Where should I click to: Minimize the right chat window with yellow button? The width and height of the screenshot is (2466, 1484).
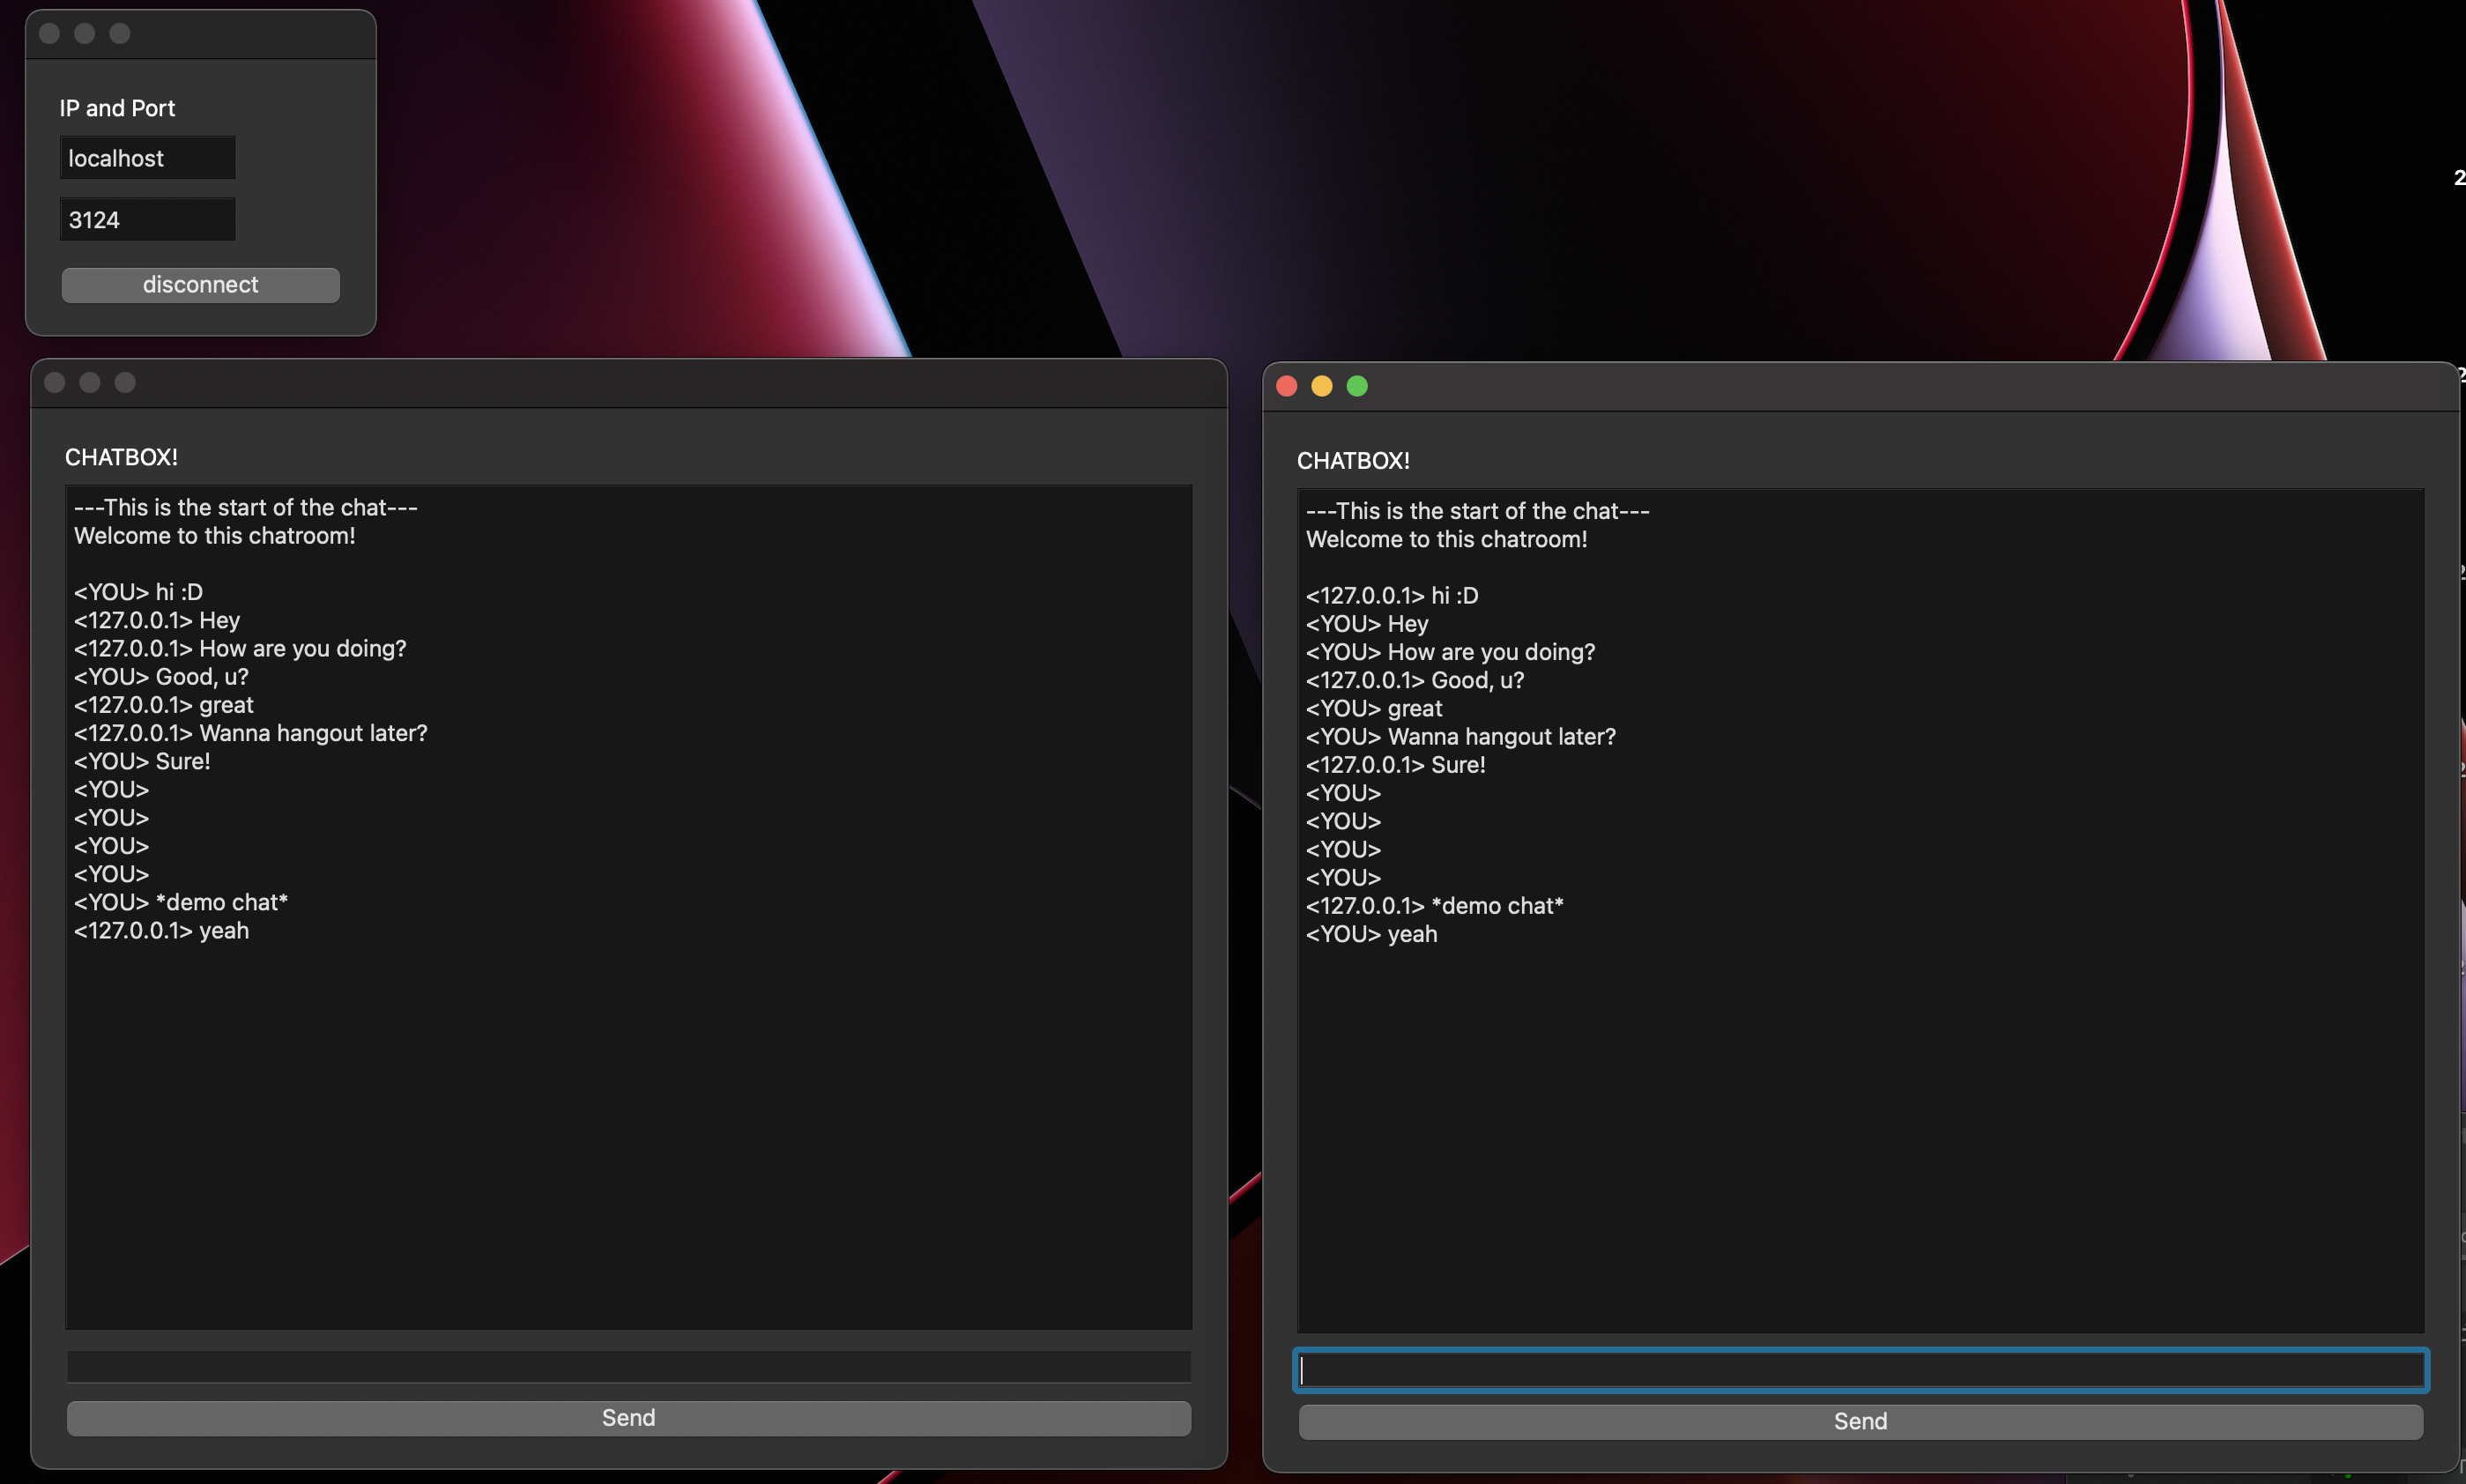pyautogui.click(x=1322, y=386)
